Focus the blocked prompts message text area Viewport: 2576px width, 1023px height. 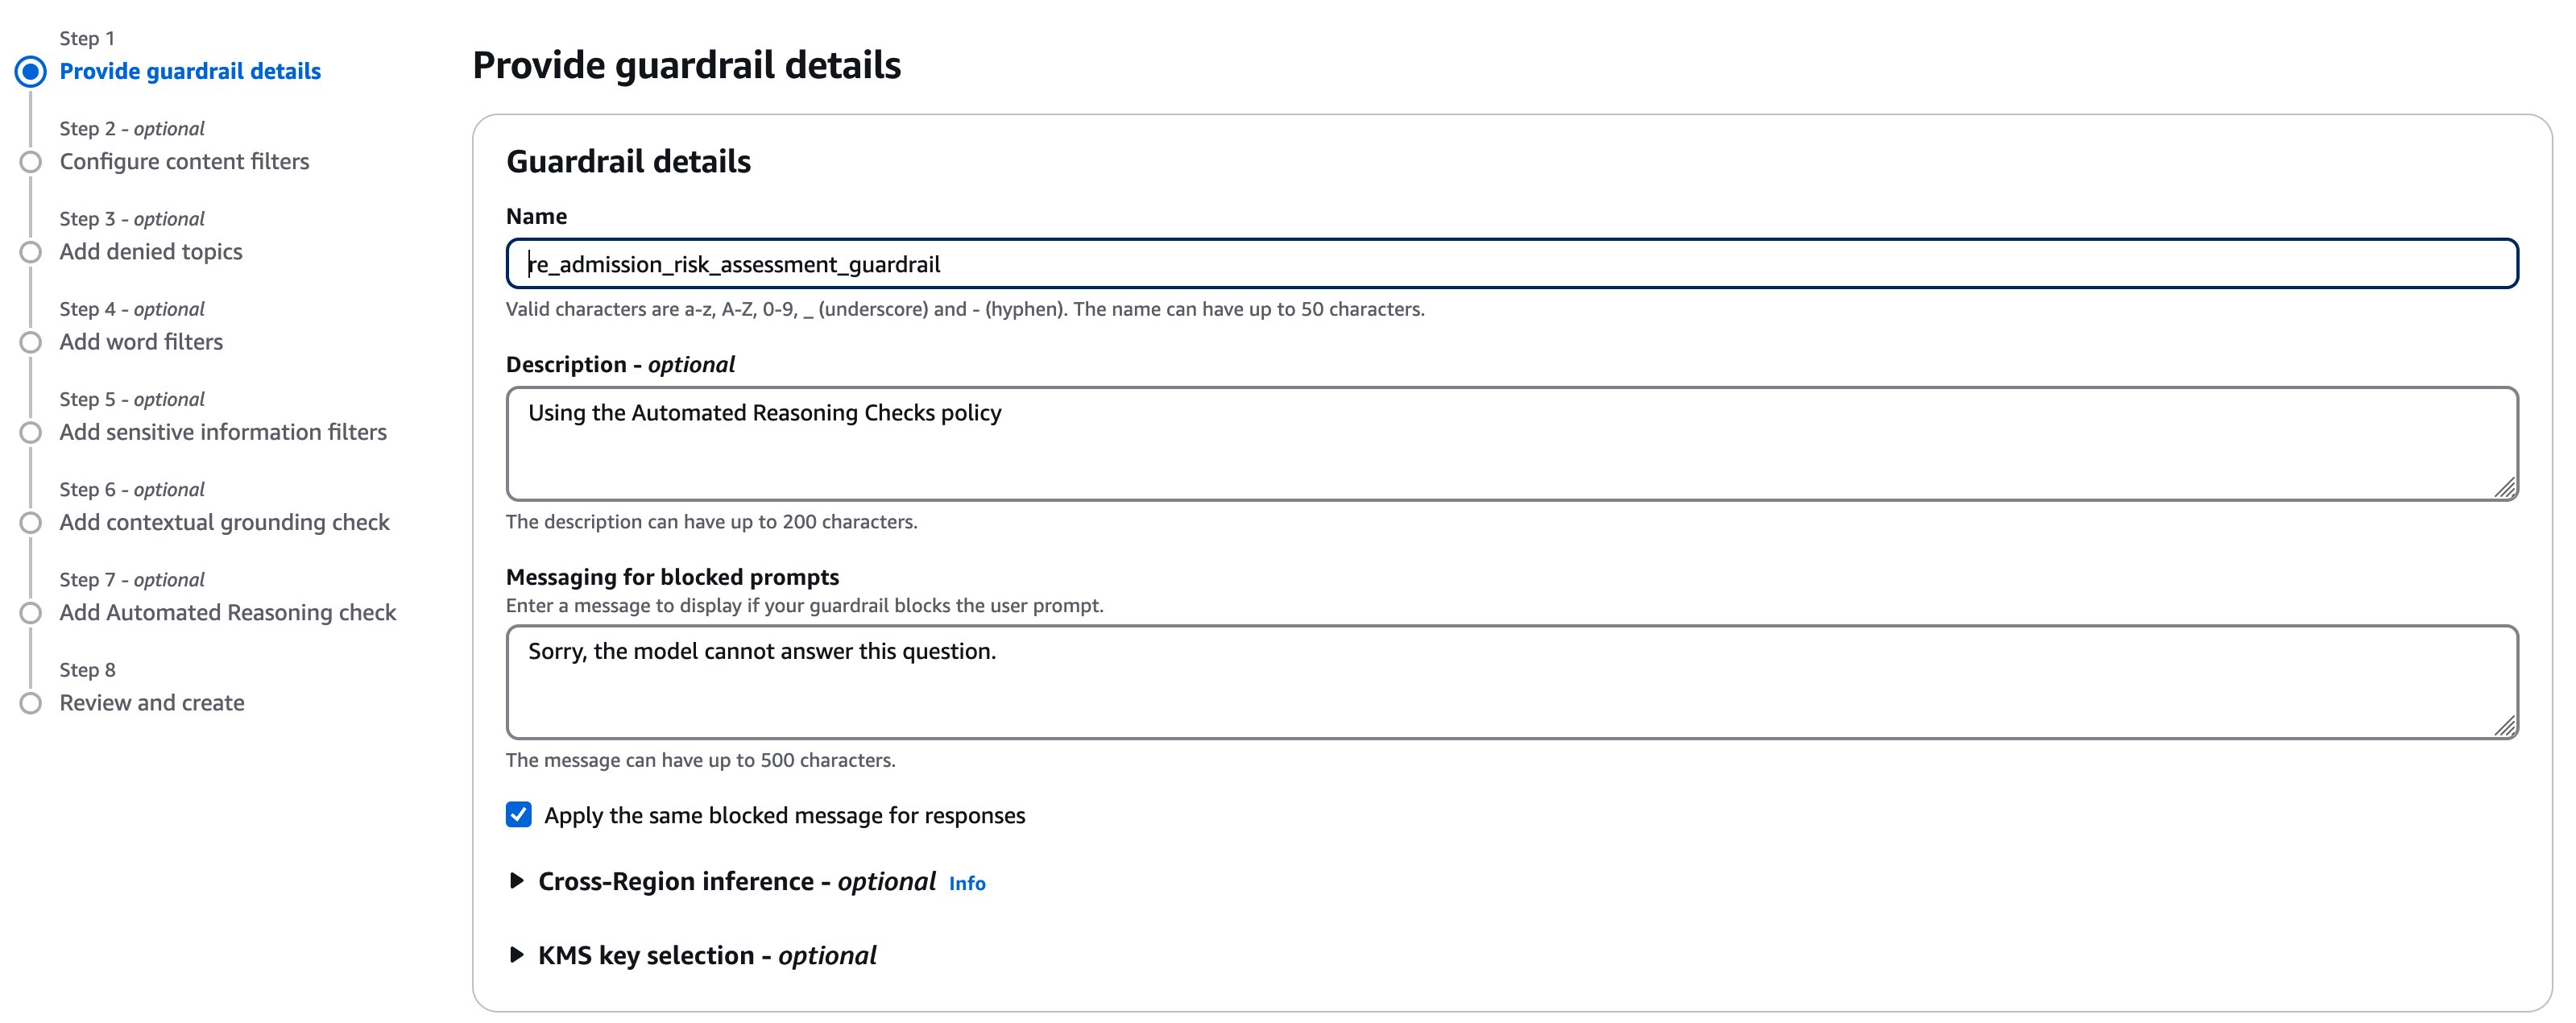[1510, 682]
